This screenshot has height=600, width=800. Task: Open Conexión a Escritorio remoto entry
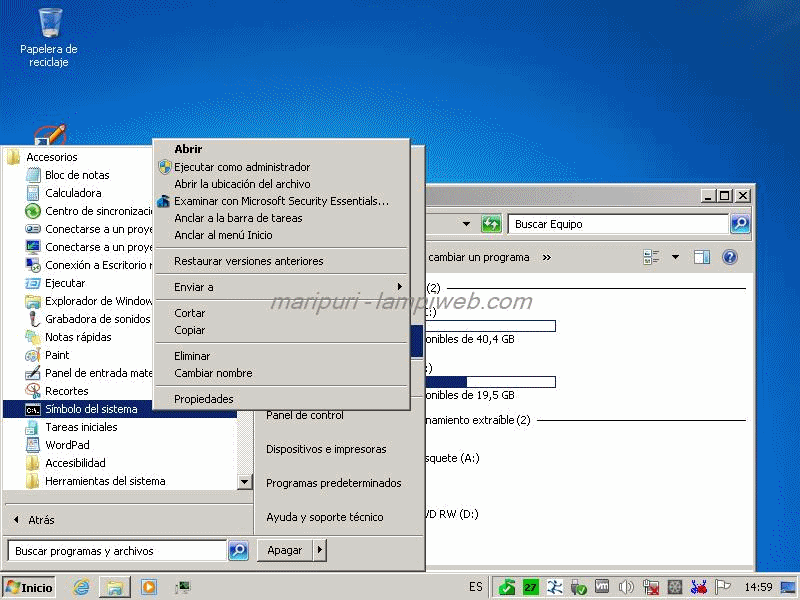click(89, 265)
